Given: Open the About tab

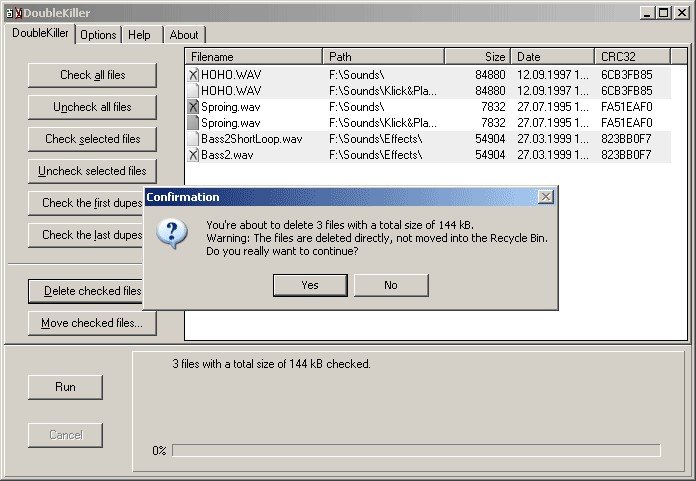Looking at the screenshot, I should pyautogui.click(x=184, y=35).
